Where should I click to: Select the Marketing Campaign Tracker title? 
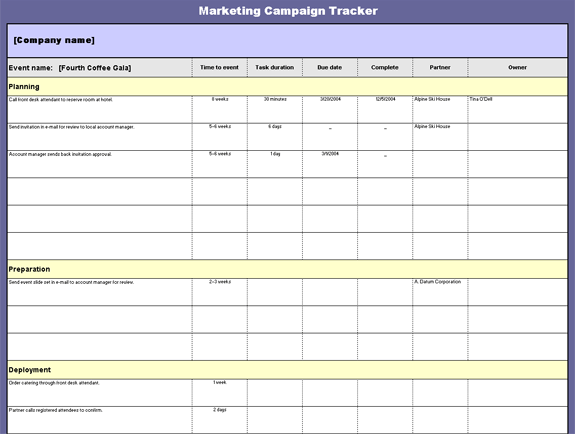click(288, 11)
